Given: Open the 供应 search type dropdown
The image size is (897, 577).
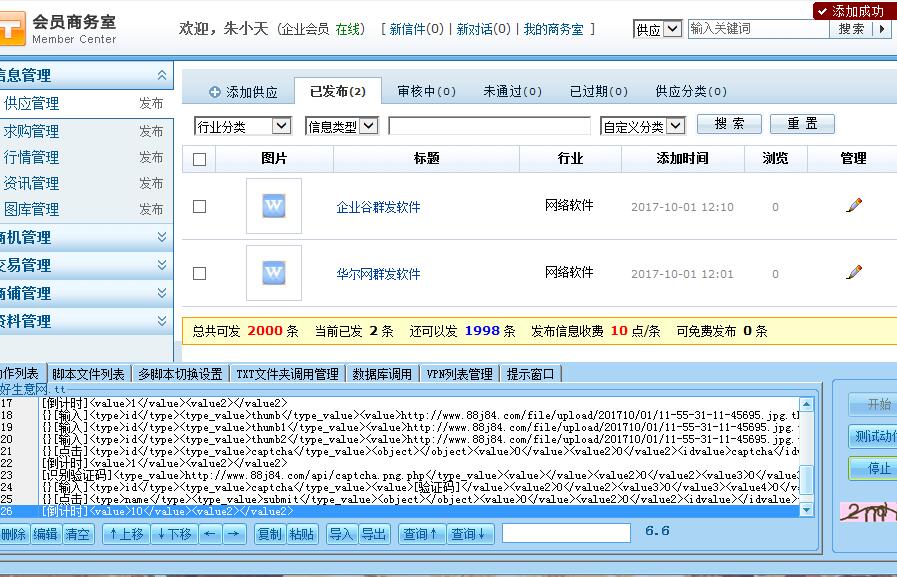Looking at the screenshot, I should 657,29.
